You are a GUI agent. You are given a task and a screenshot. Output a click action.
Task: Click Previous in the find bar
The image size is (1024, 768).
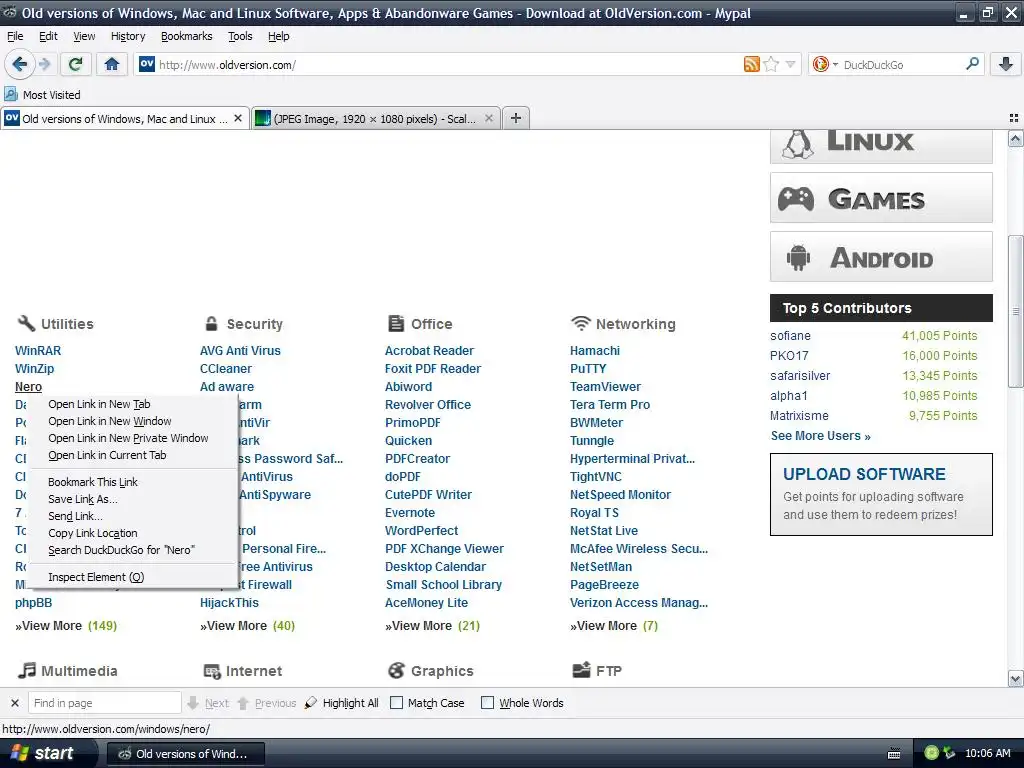point(266,703)
